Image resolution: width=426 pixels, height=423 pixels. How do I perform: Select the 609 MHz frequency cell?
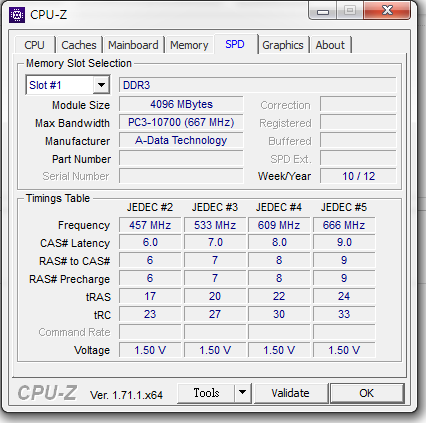(279, 225)
